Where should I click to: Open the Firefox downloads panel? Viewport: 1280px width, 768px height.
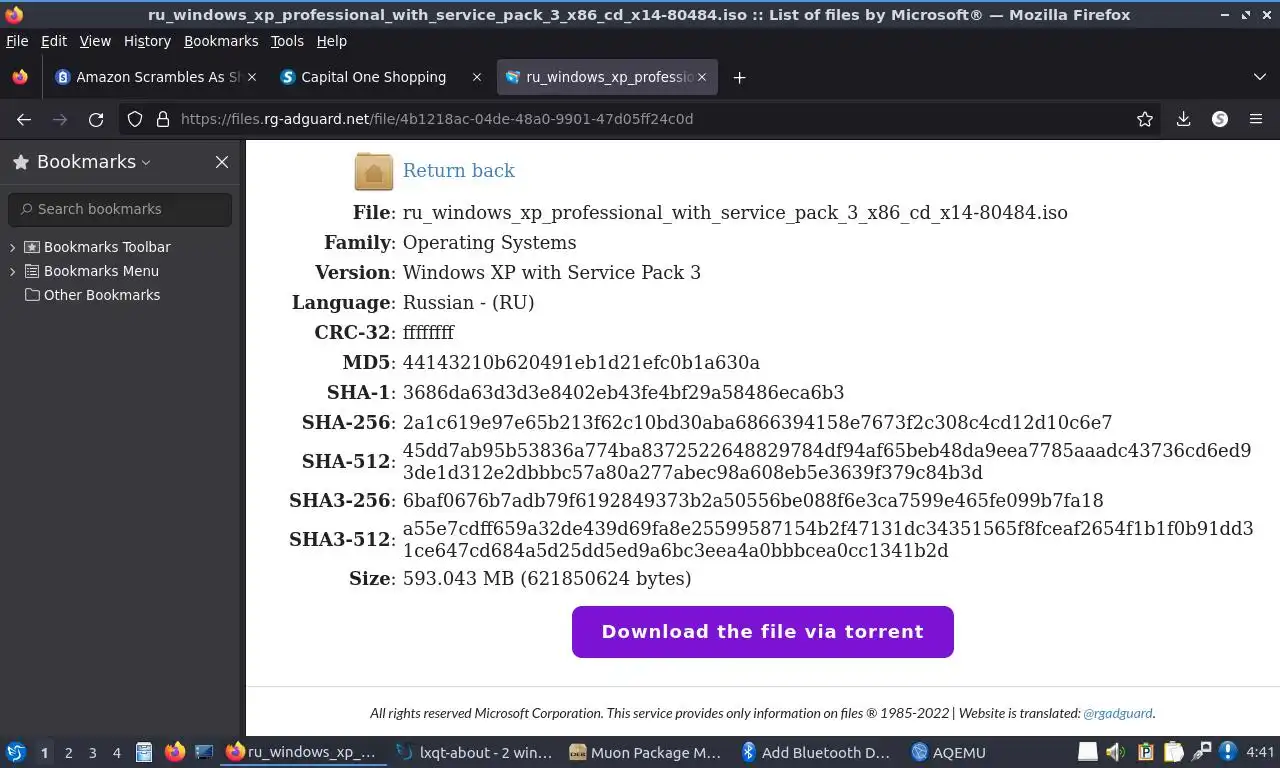click(1183, 119)
